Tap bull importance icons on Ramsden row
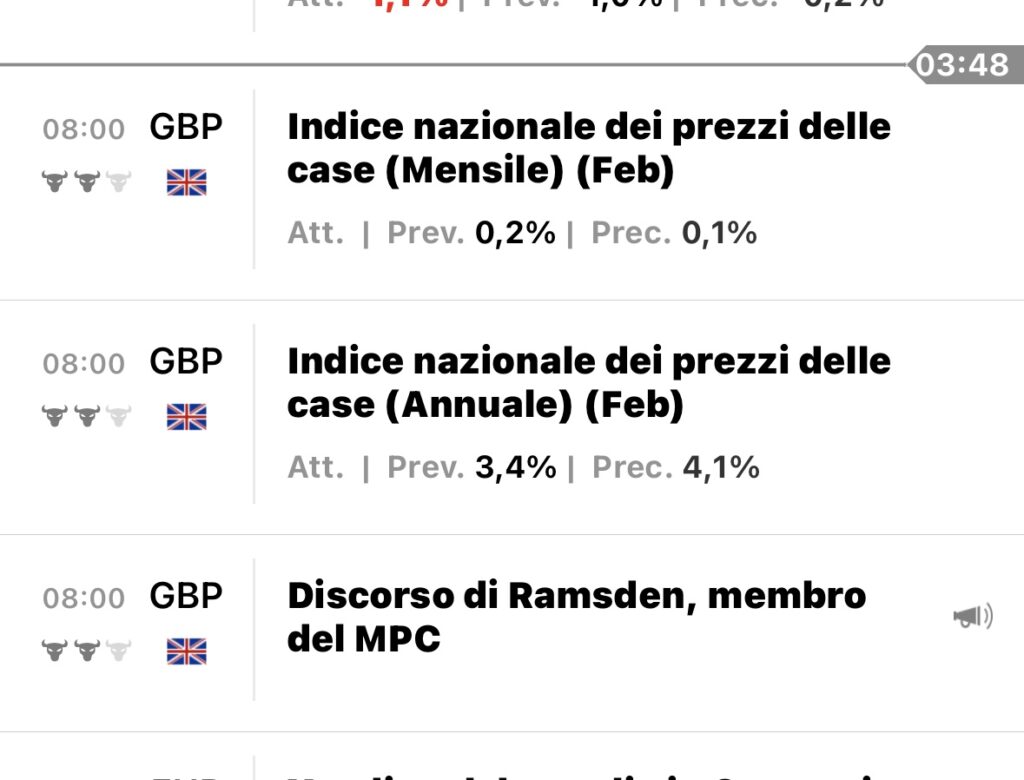Screen dimensions: 1024x780 (x=87, y=651)
